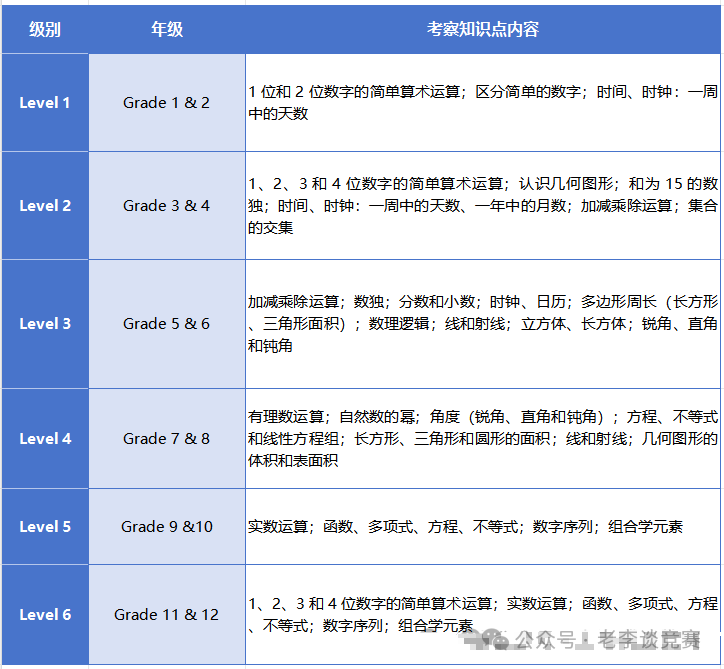Click Level 3 content starting 加减乘除运算；数独
The height and width of the screenshot is (669, 724).
pyautogui.click(x=483, y=324)
